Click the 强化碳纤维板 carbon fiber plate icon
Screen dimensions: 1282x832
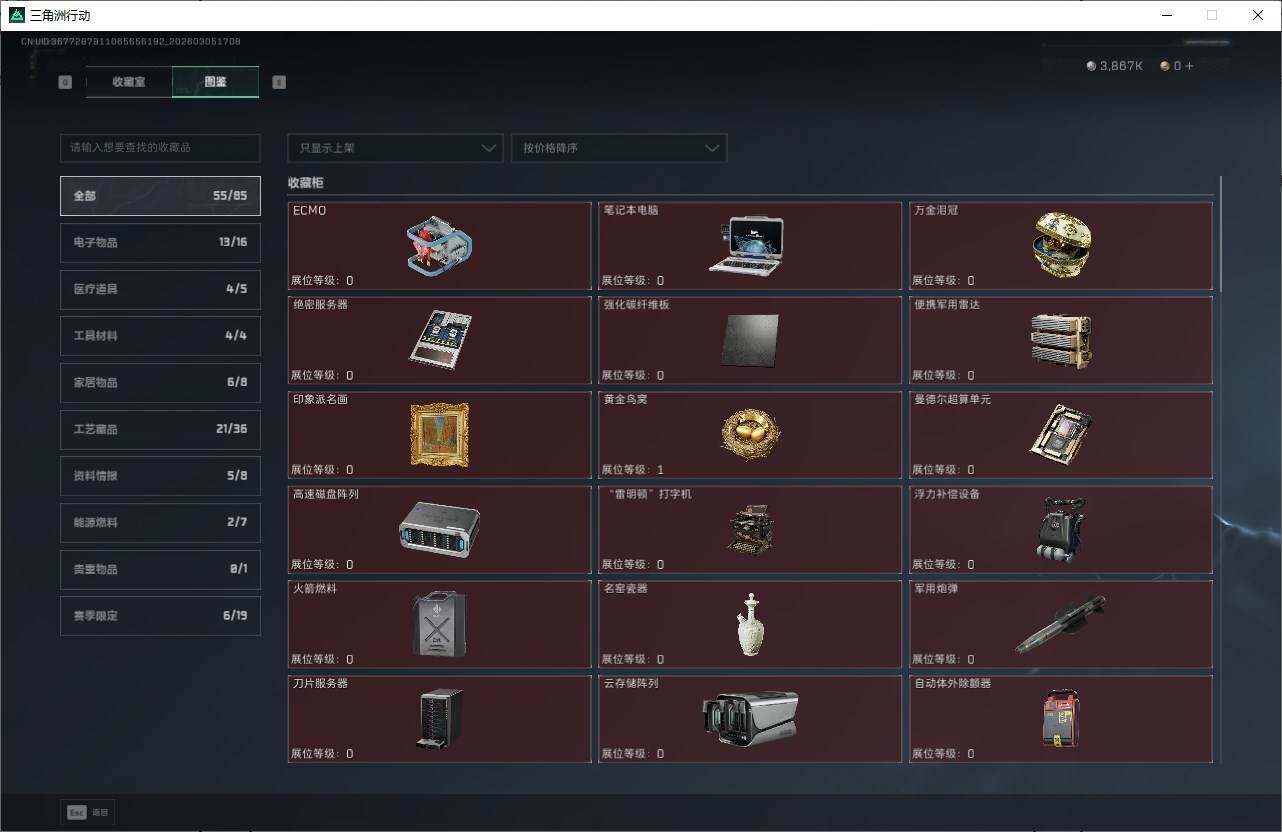point(749,341)
